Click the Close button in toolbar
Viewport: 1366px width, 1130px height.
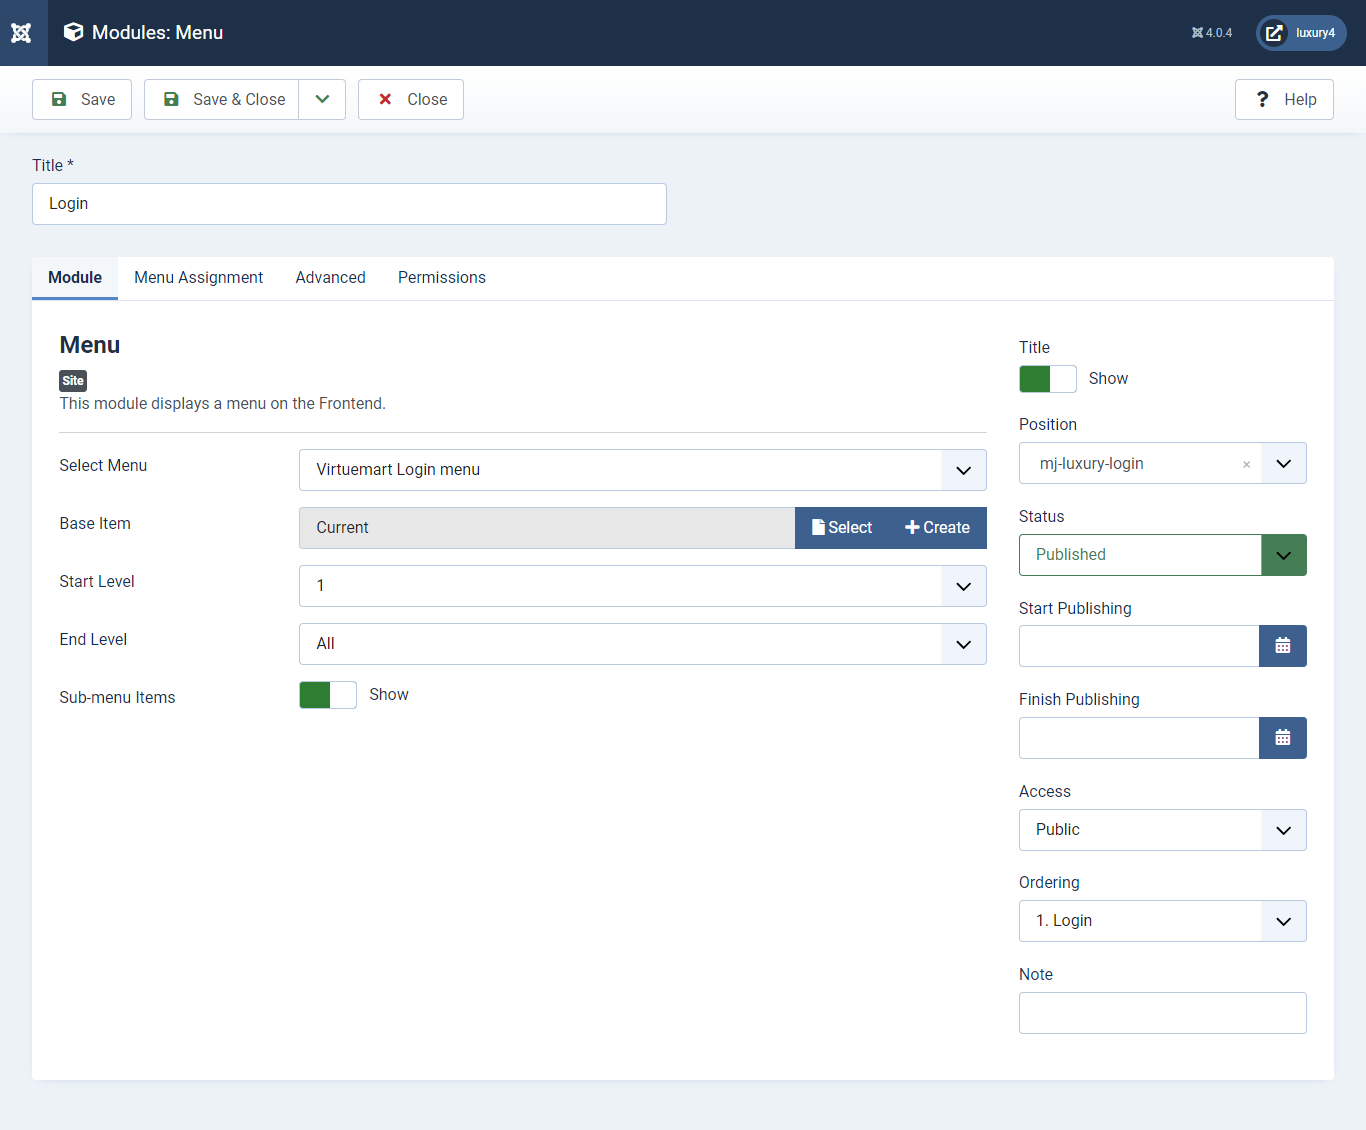[411, 100]
